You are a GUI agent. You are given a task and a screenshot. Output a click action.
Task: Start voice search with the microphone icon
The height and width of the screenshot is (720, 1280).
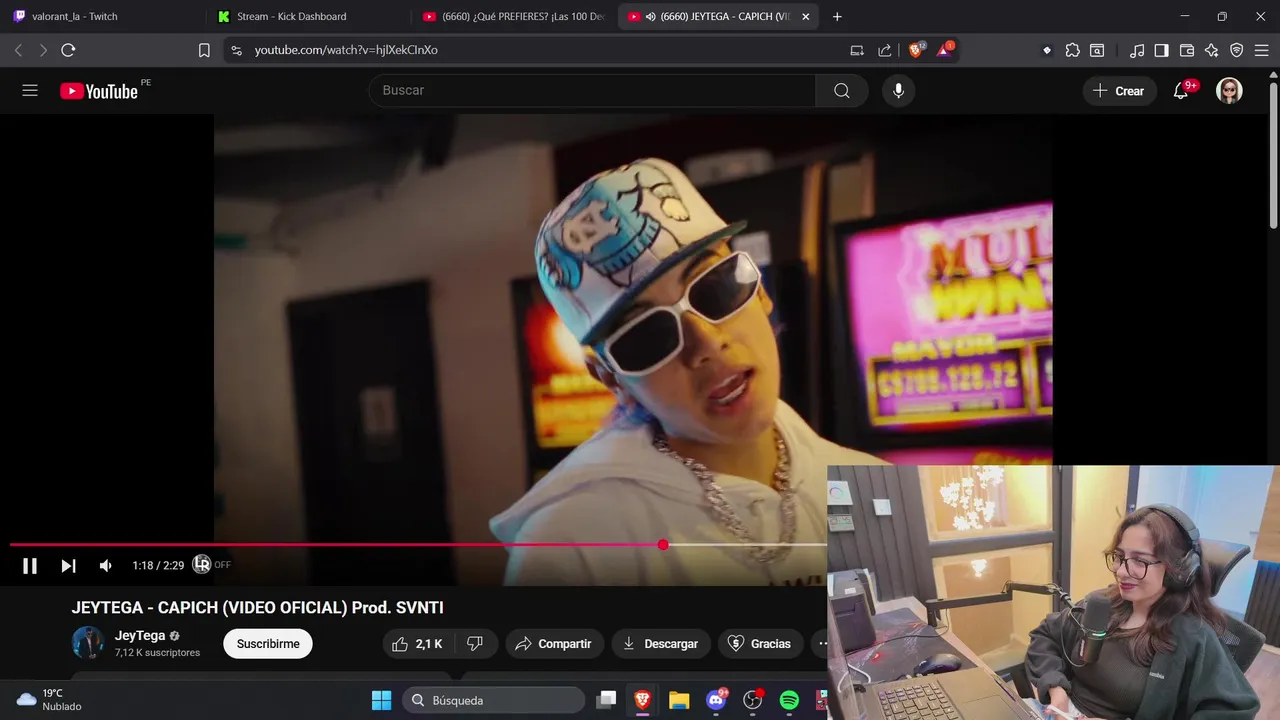tap(898, 90)
